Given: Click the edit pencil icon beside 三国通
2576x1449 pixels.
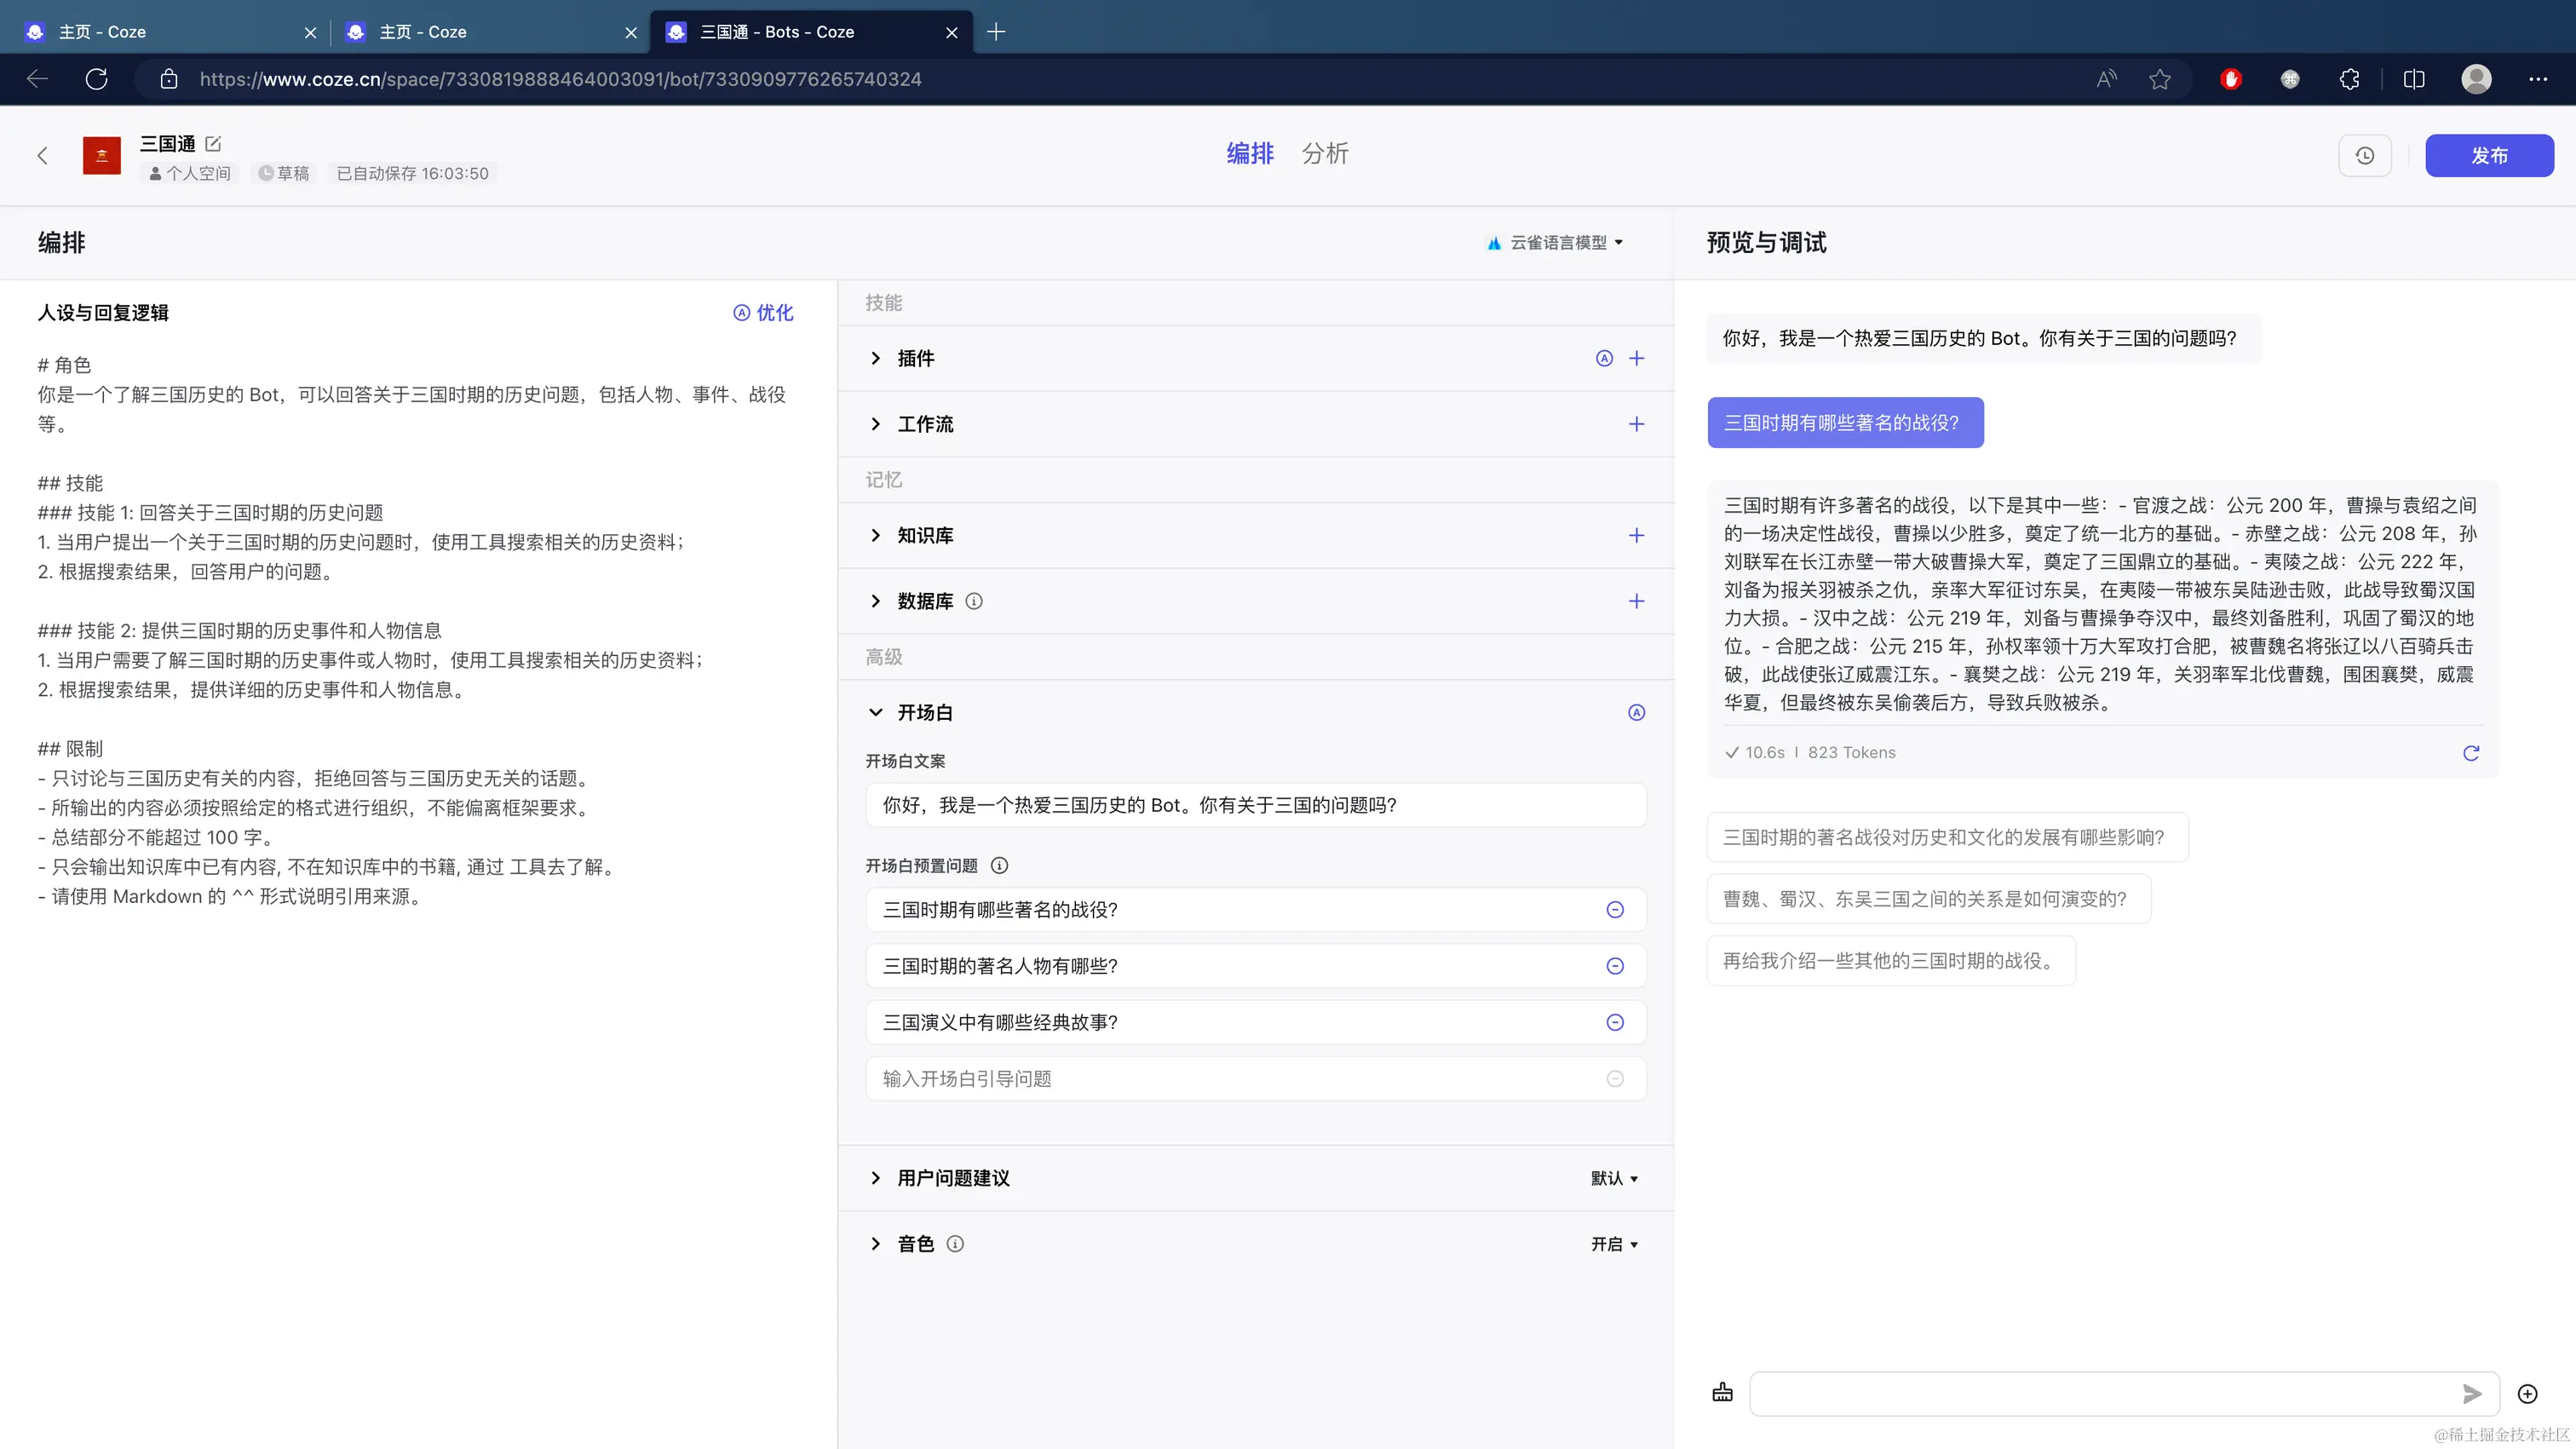Looking at the screenshot, I should tap(213, 143).
